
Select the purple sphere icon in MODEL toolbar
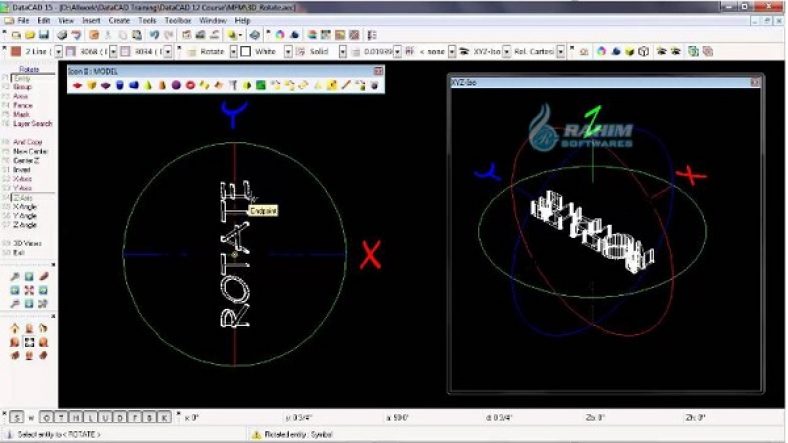point(175,85)
